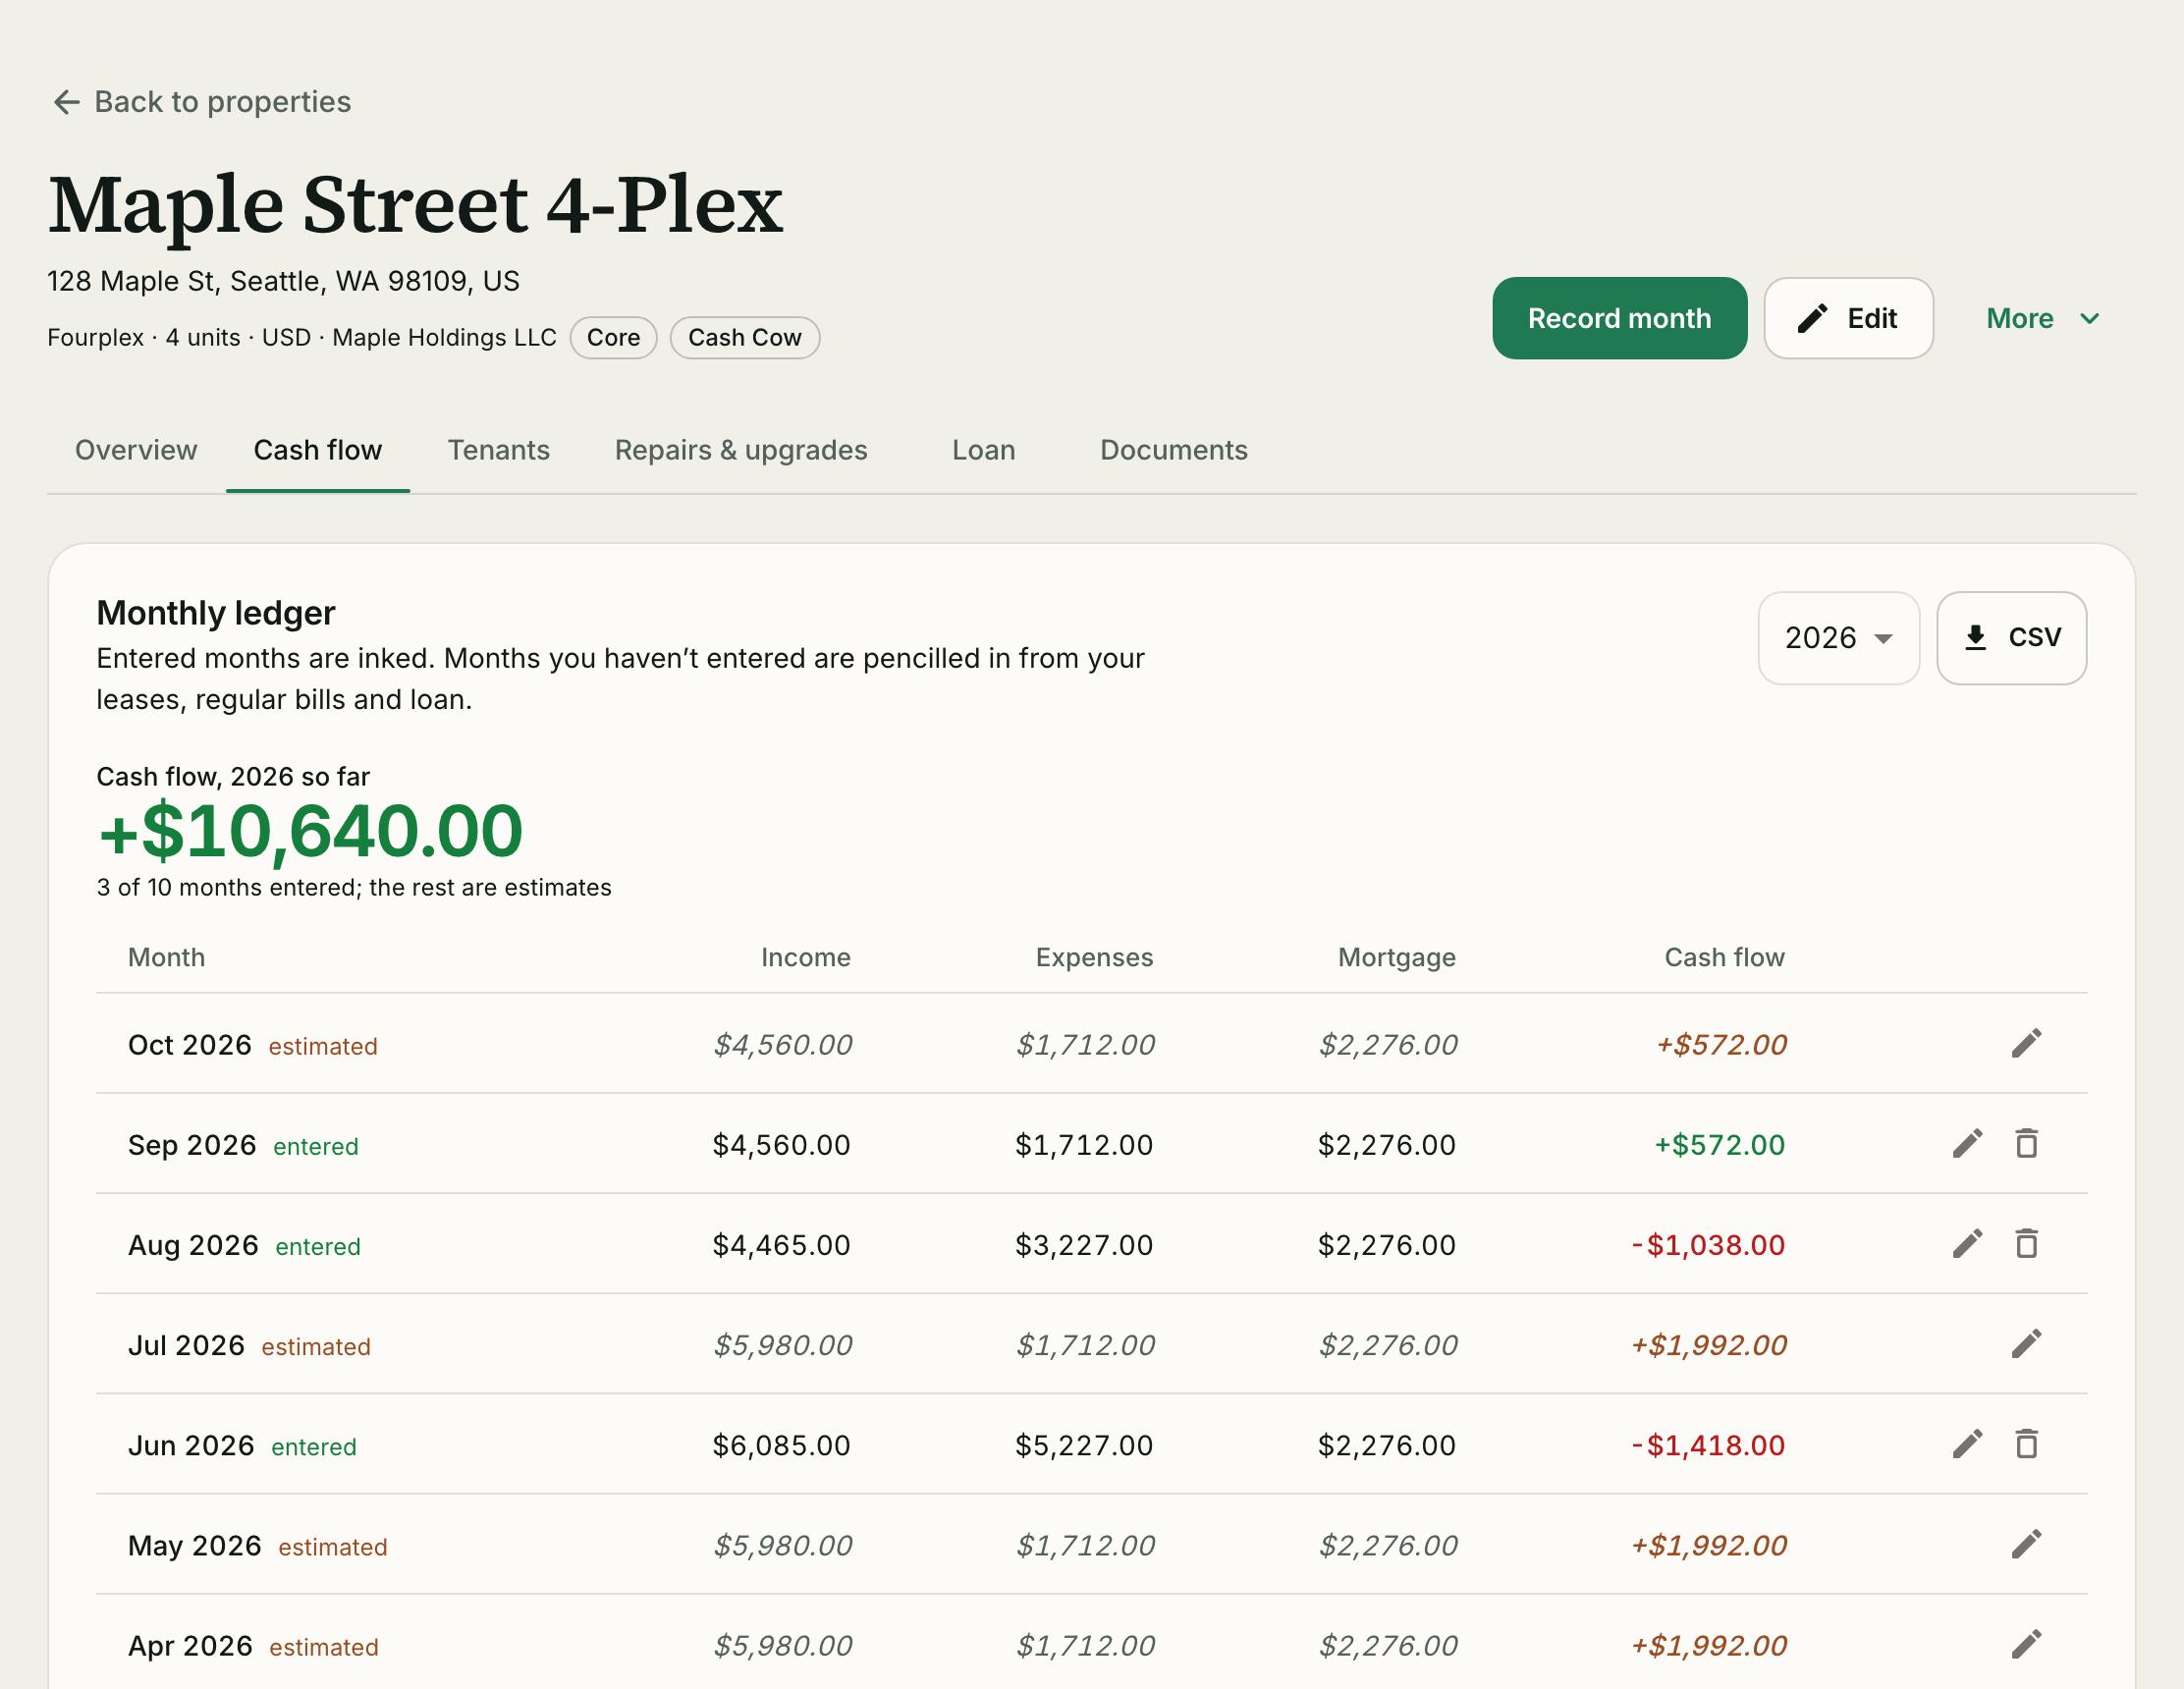The height and width of the screenshot is (1689, 2184).
Task: Edit the May 2026 estimated row
Action: pyautogui.click(x=2026, y=1544)
